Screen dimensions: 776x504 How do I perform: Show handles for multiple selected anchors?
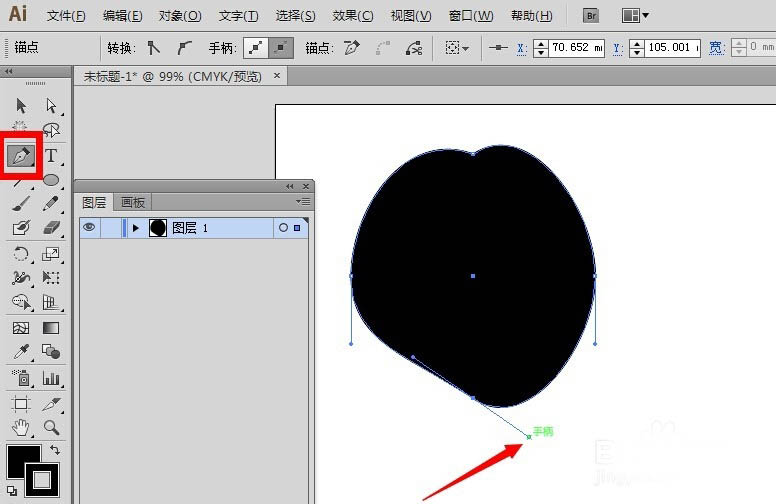tap(256, 48)
